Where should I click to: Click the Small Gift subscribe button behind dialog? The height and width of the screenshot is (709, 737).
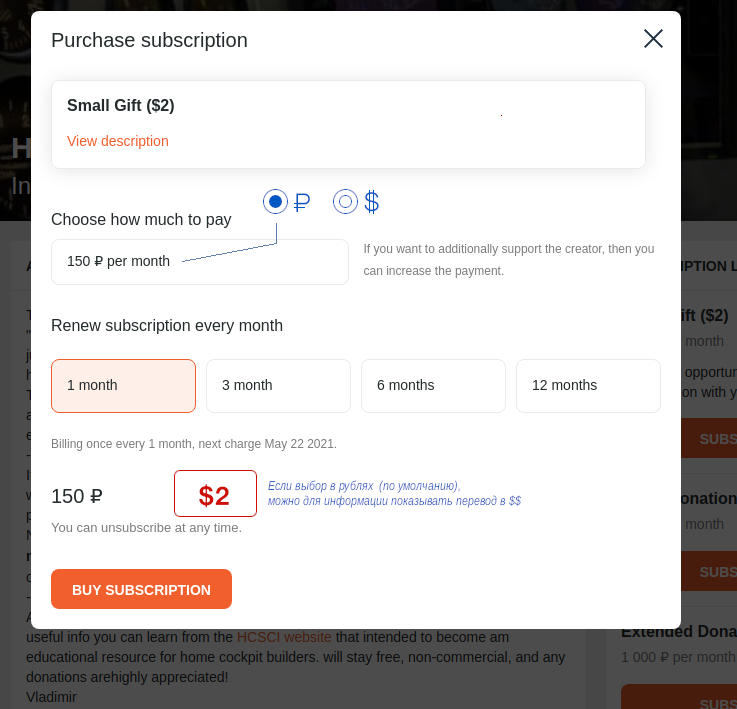(709, 438)
